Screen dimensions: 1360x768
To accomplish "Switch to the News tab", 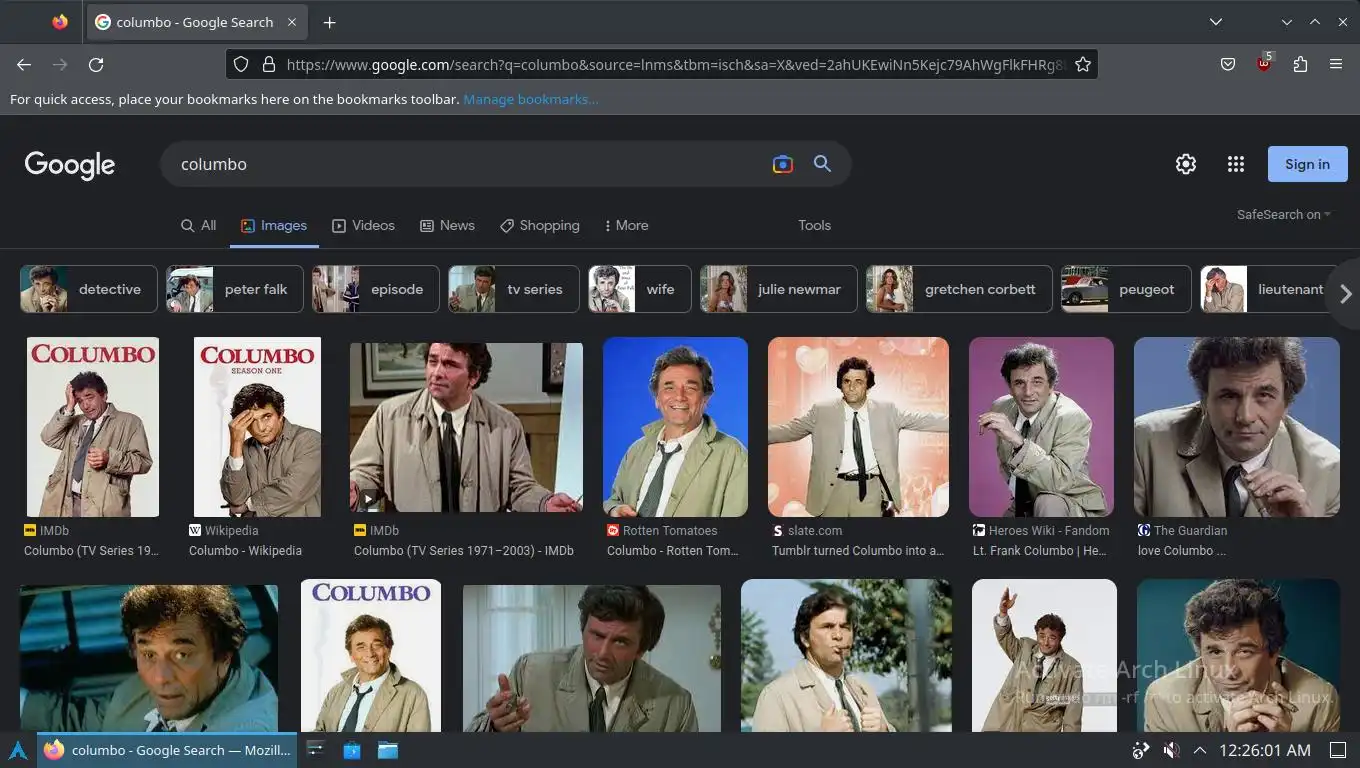I will (447, 225).
